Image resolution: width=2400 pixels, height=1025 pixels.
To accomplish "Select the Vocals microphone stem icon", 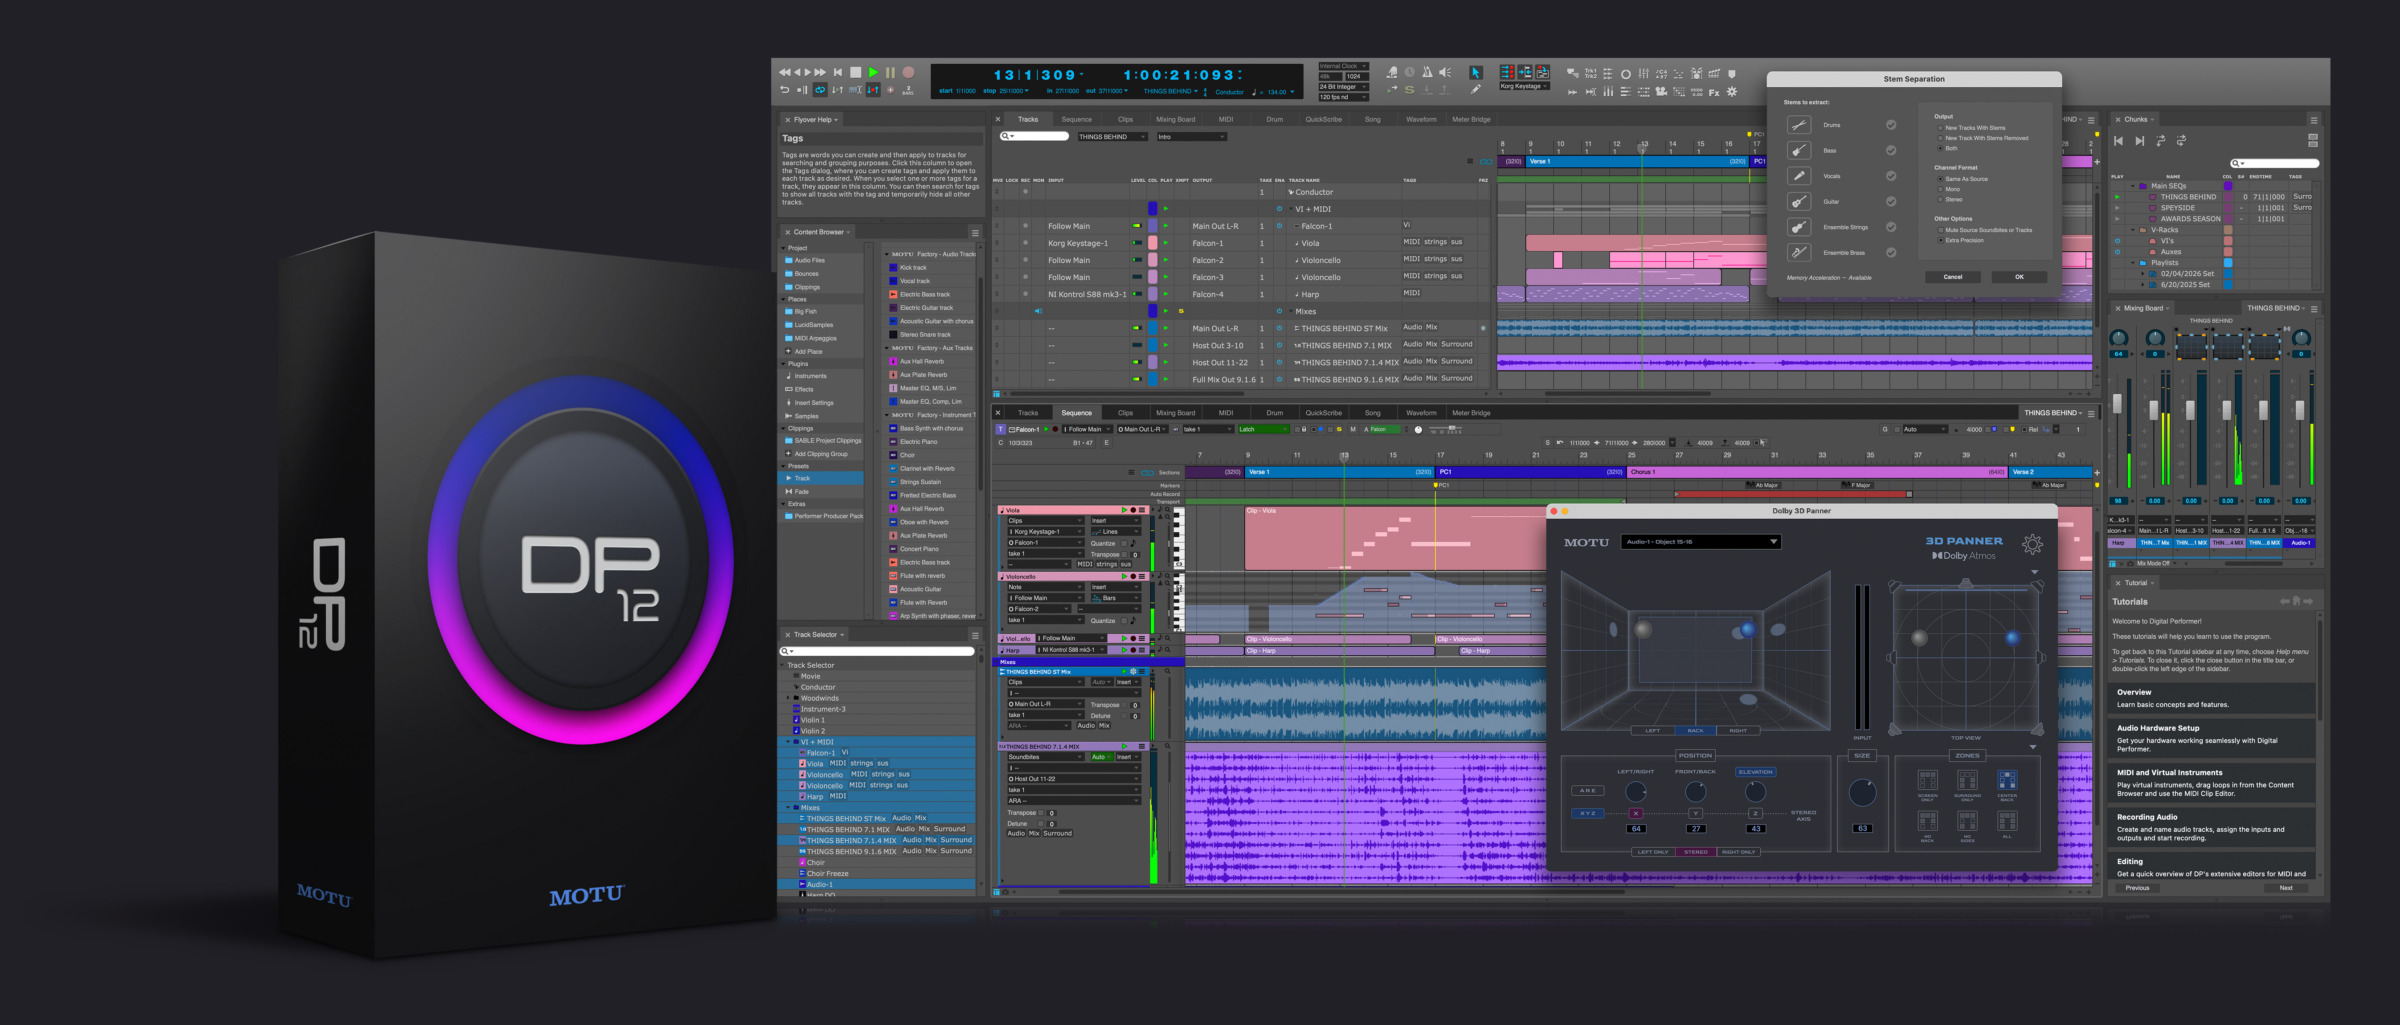I will 1799,176.
